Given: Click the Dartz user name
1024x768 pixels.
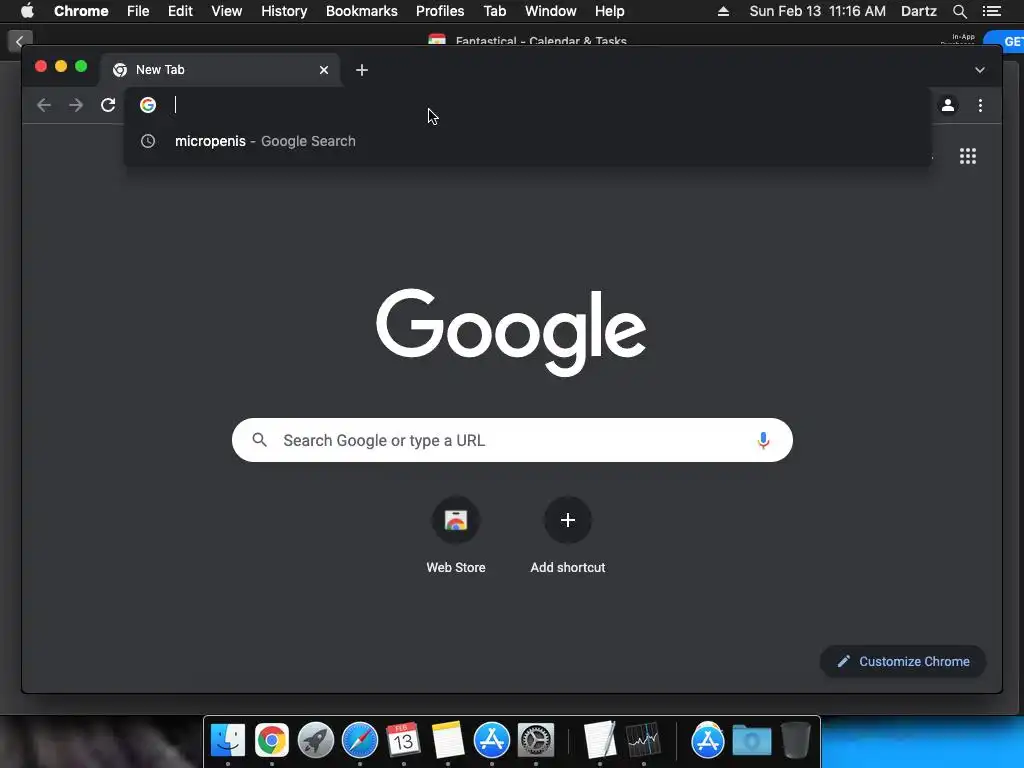Looking at the screenshot, I should tap(919, 11).
